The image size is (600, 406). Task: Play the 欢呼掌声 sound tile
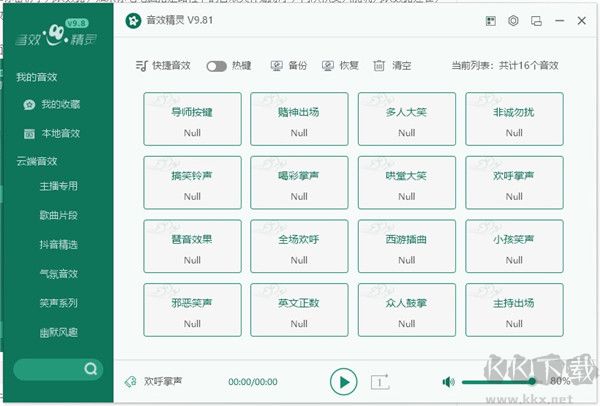click(x=514, y=183)
